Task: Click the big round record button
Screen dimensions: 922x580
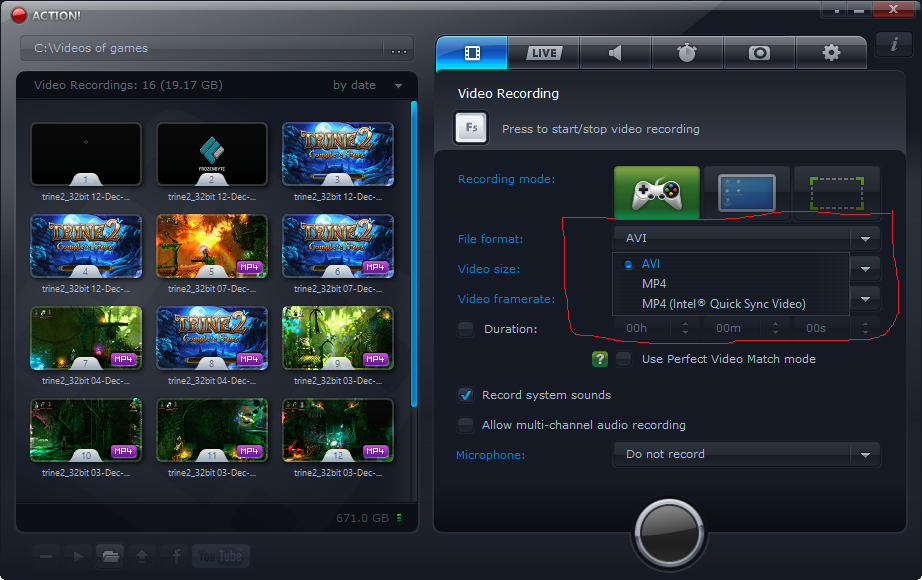Action: click(669, 534)
